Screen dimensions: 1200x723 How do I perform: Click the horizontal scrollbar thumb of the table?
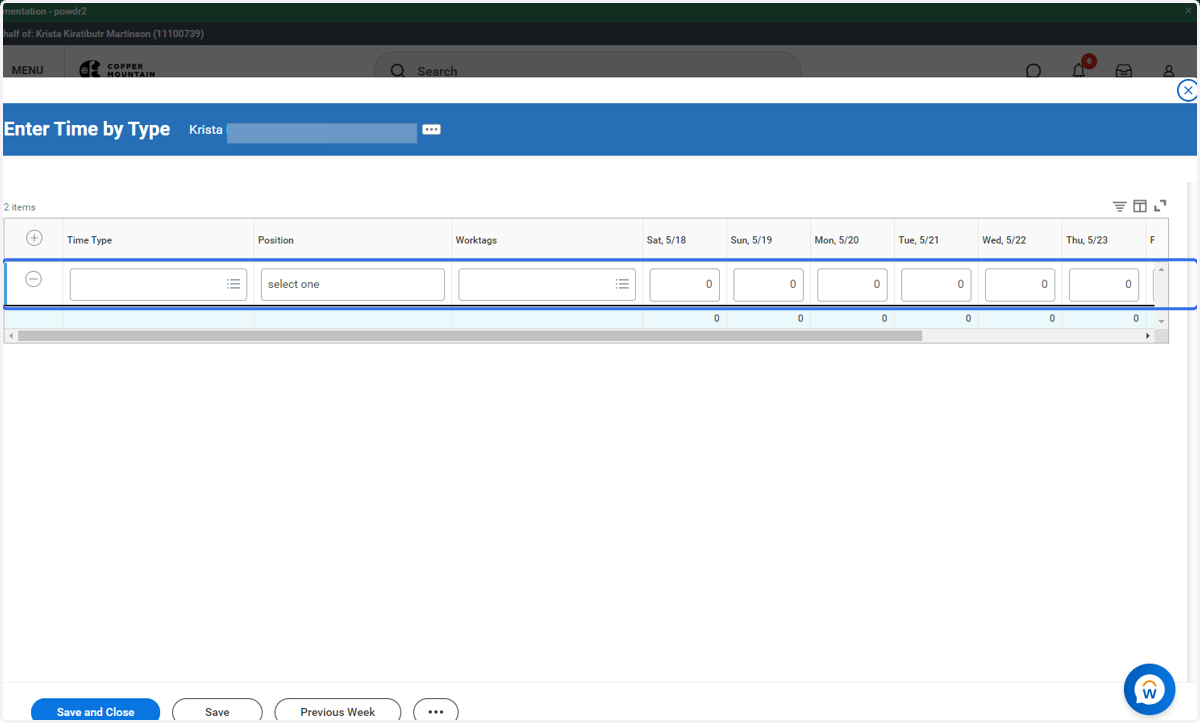(470, 336)
